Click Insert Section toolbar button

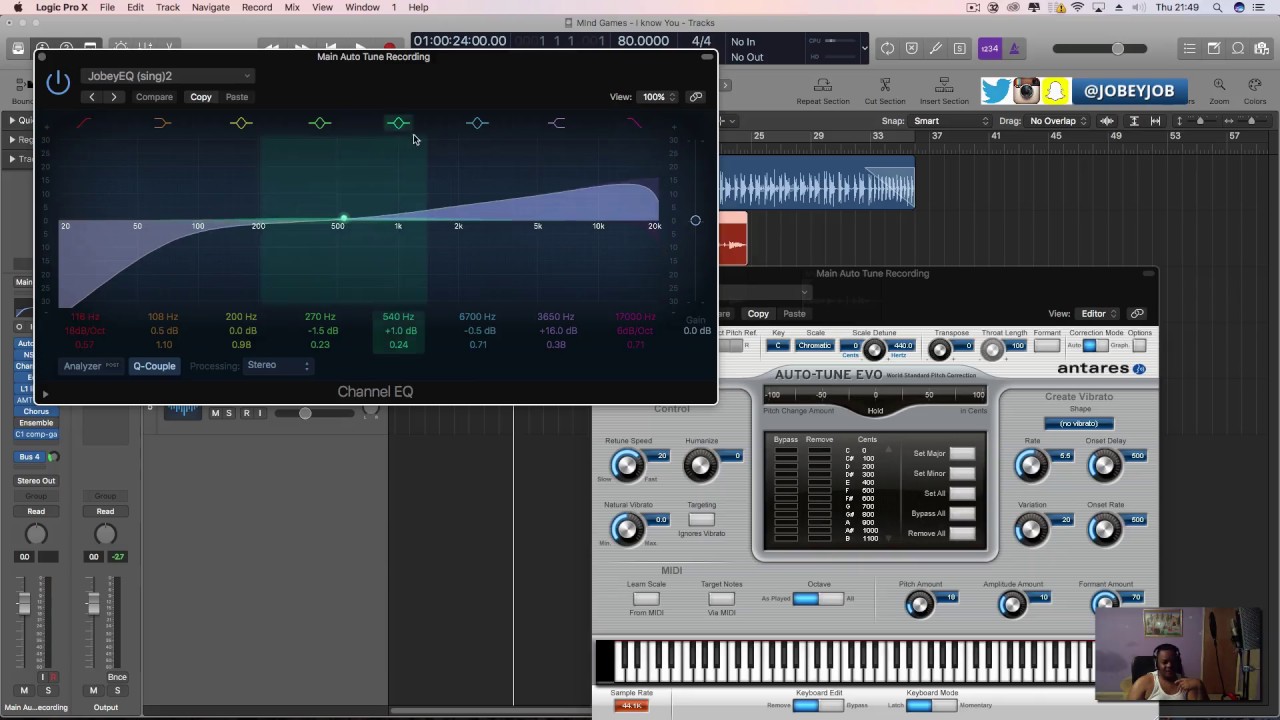(944, 92)
